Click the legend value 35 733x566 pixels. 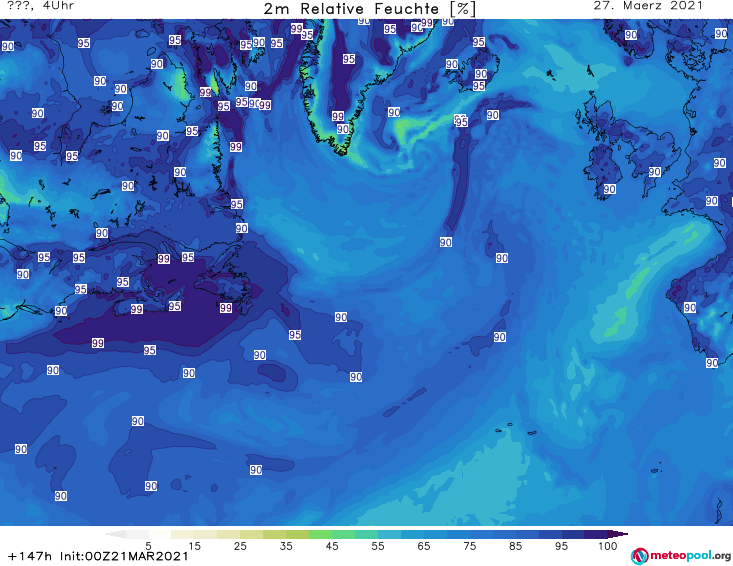pos(286,546)
